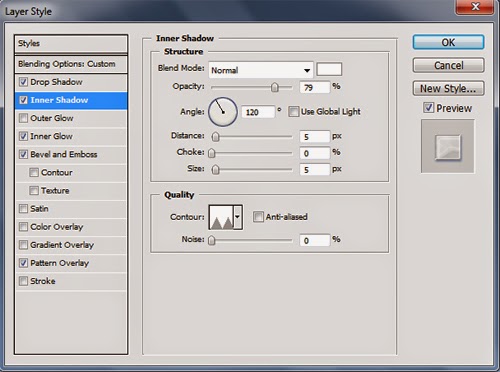Viewport: 500px width, 372px height.
Task: Open the Contour curve thumbnail picker
Action: 221,217
